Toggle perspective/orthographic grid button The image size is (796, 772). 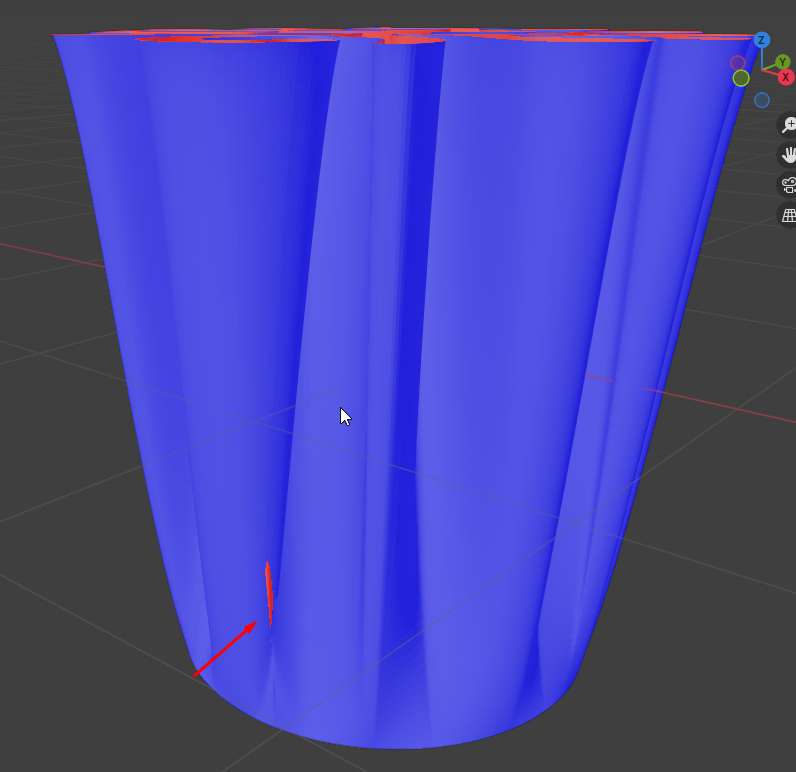pyautogui.click(x=788, y=215)
